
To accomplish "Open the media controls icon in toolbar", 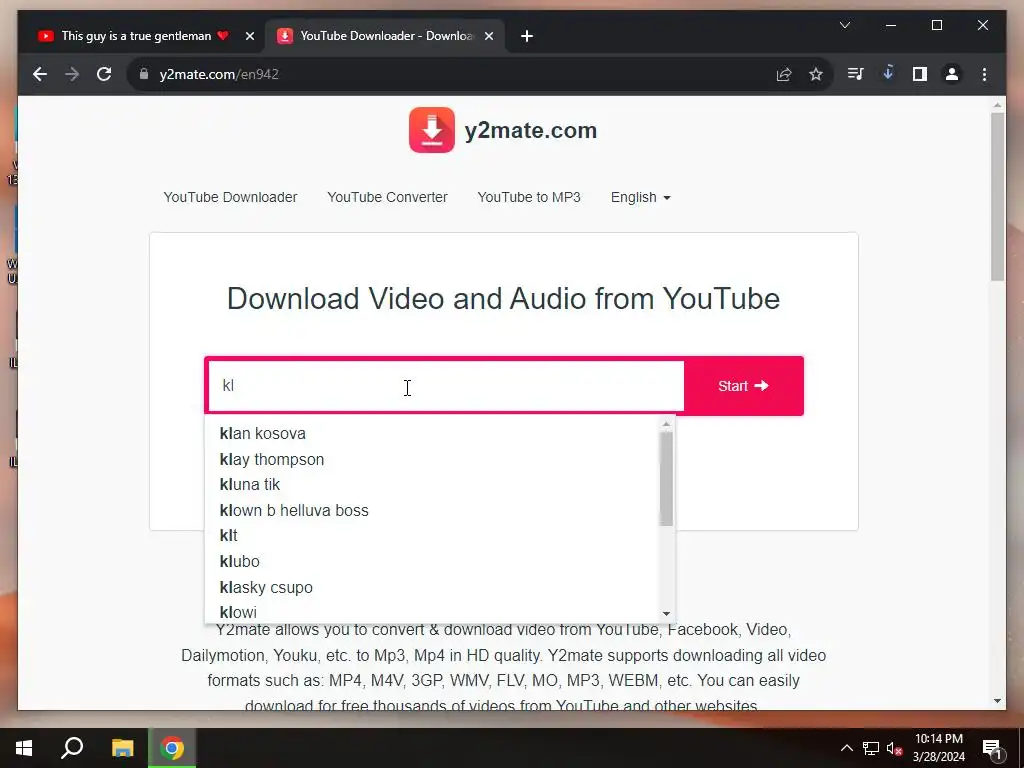I will (855, 74).
